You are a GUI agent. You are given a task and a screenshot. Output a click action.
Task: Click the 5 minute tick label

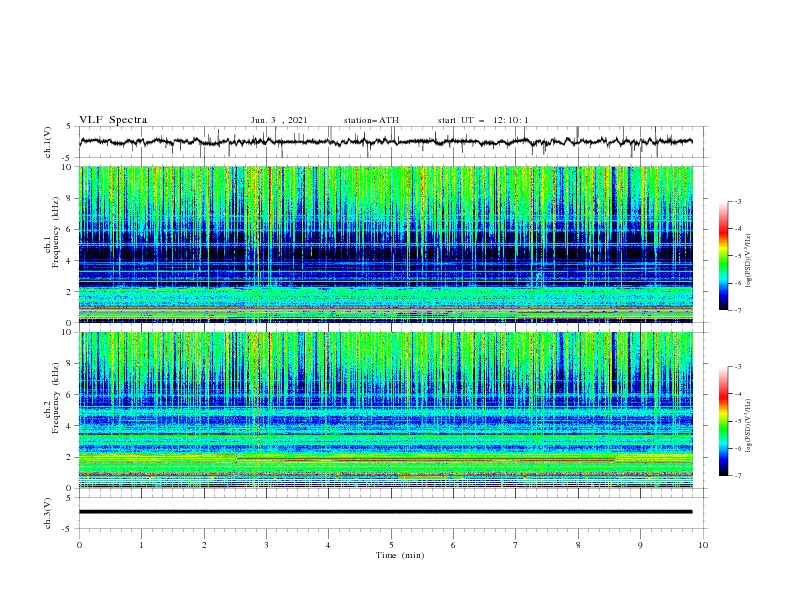coord(391,545)
